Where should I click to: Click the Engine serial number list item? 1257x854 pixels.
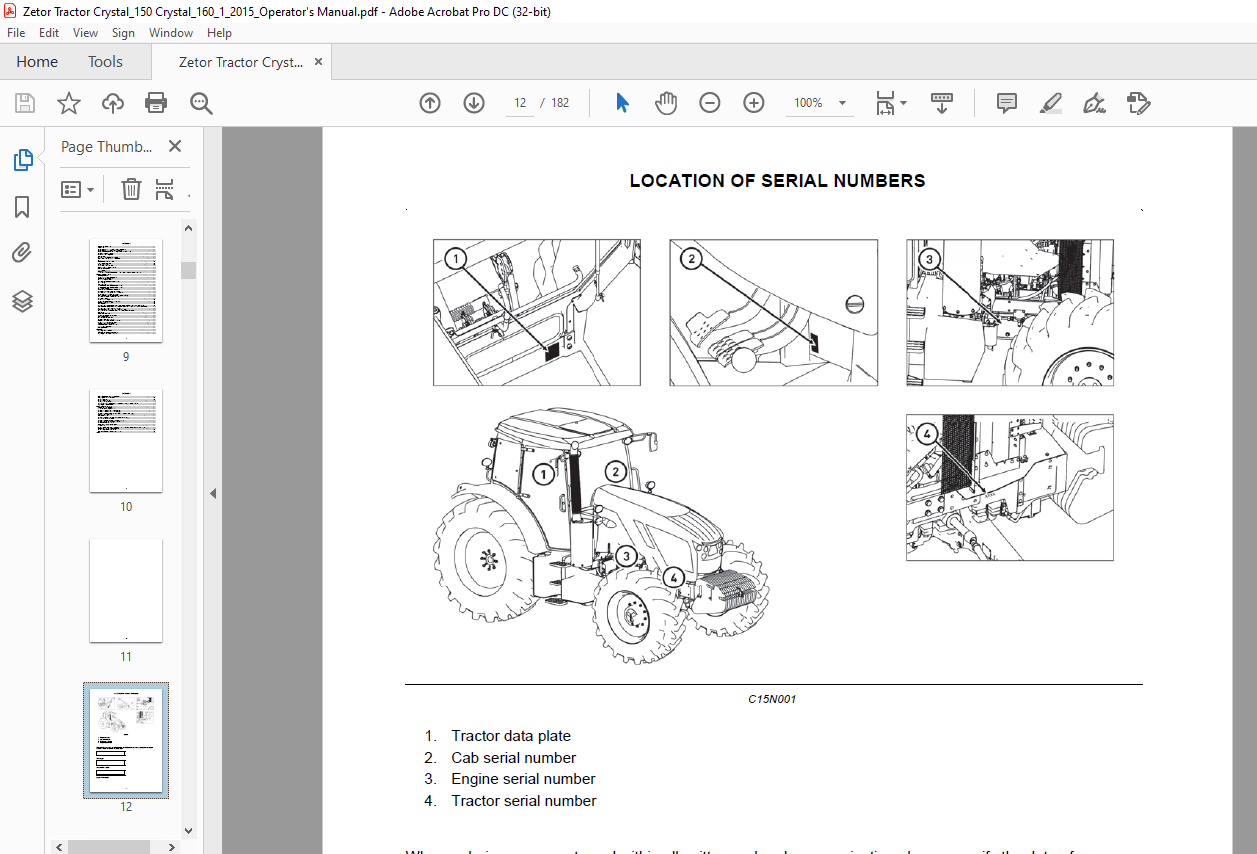click(x=523, y=779)
